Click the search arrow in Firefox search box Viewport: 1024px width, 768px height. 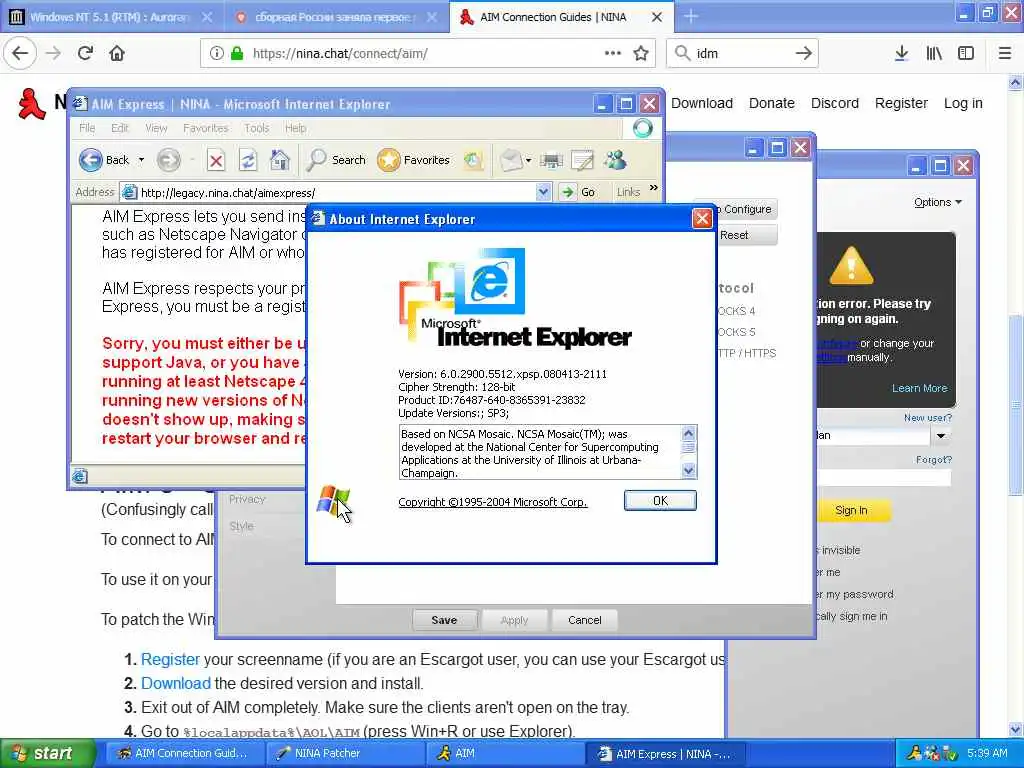point(803,54)
